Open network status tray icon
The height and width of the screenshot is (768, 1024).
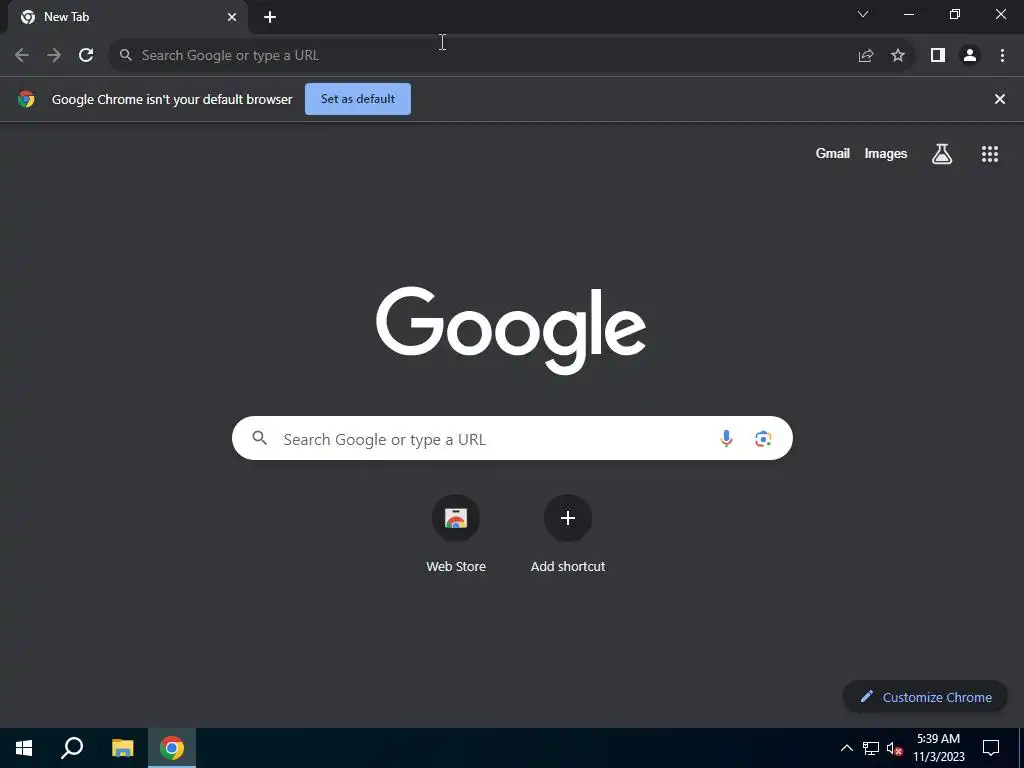pyautogui.click(x=871, y=748)
